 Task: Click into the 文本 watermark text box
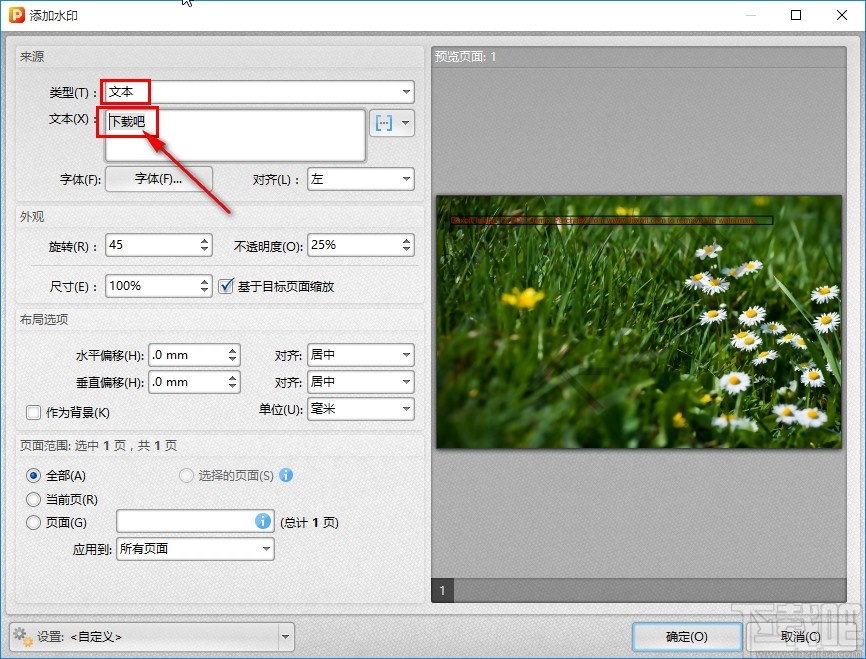235,135
